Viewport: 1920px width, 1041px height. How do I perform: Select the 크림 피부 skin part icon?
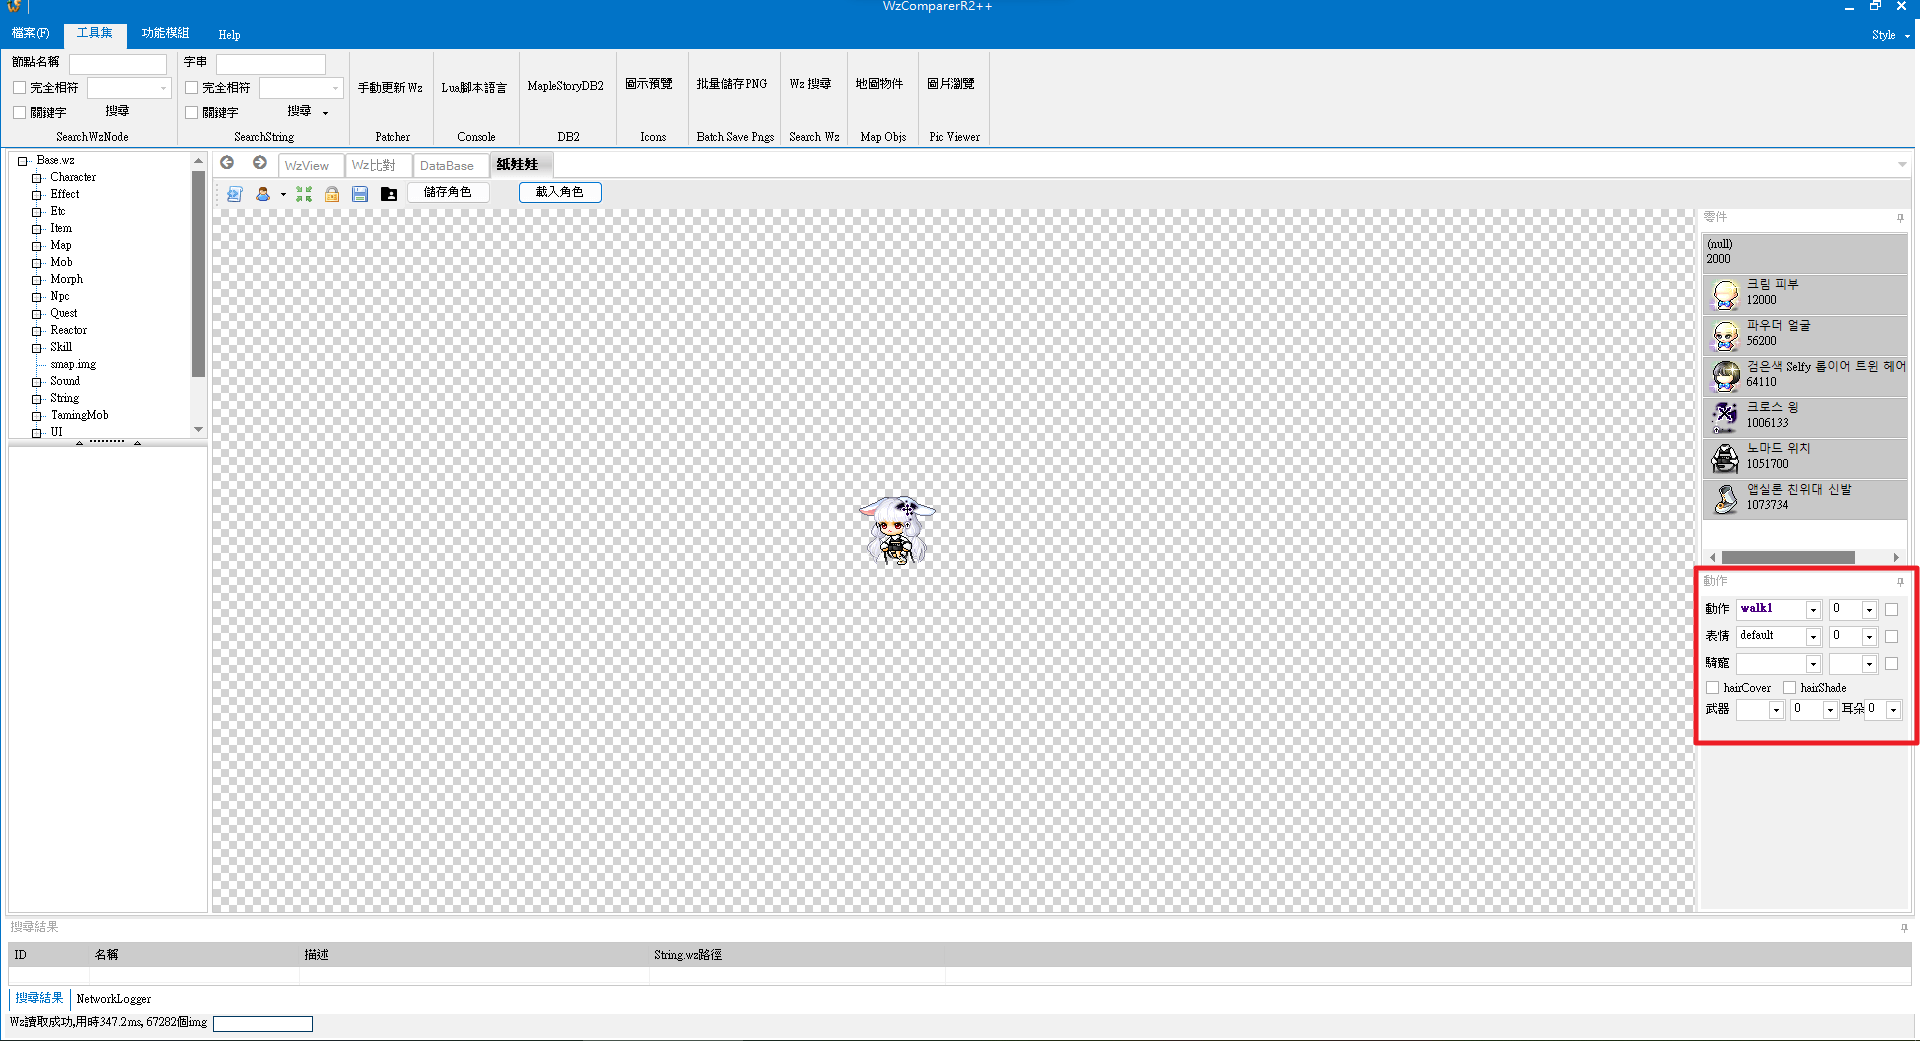[x=1726, y=294]
